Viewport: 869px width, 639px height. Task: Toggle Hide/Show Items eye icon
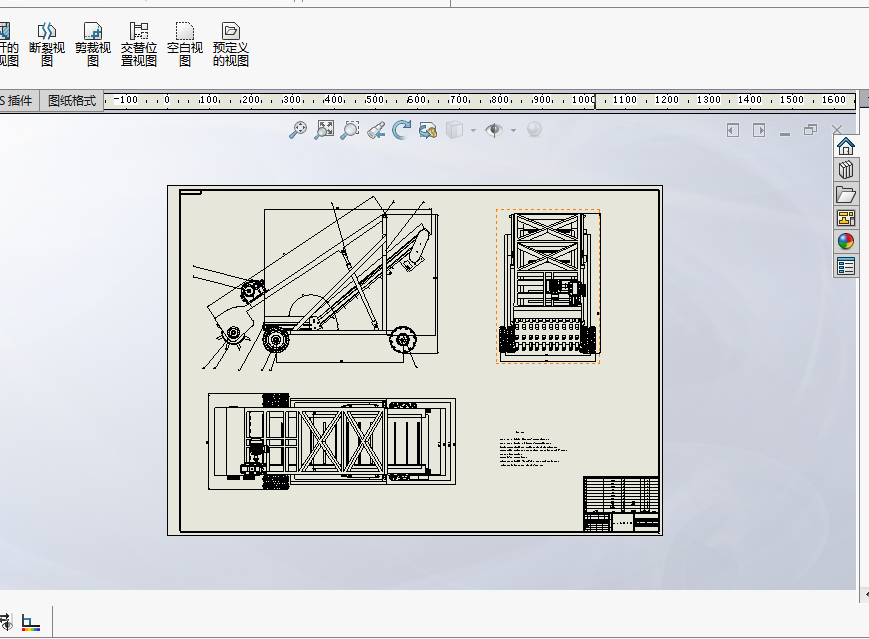point(493,130)
